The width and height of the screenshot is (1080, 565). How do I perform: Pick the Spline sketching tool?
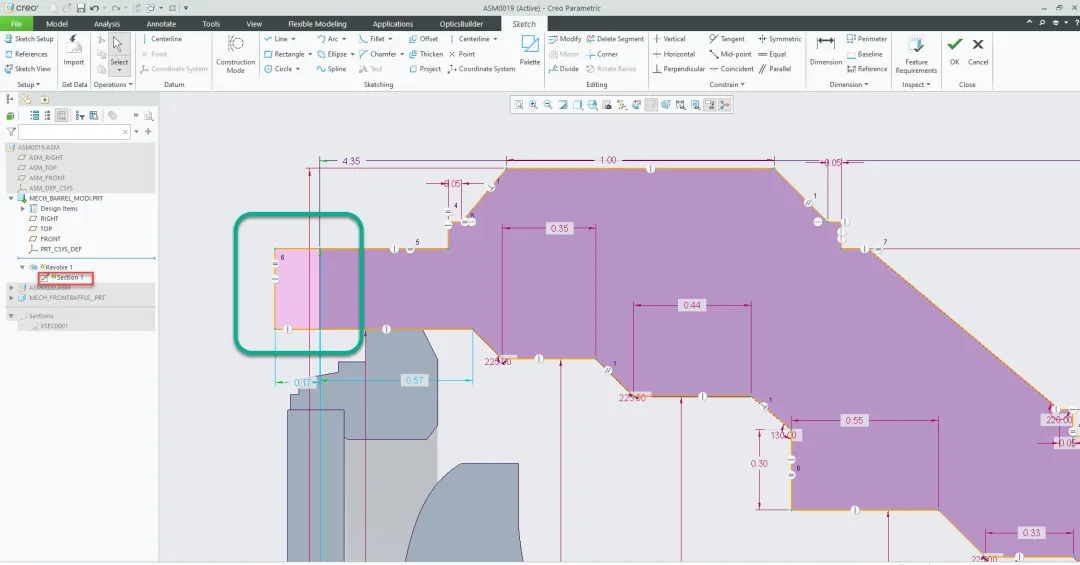click(x=331, y=69)
